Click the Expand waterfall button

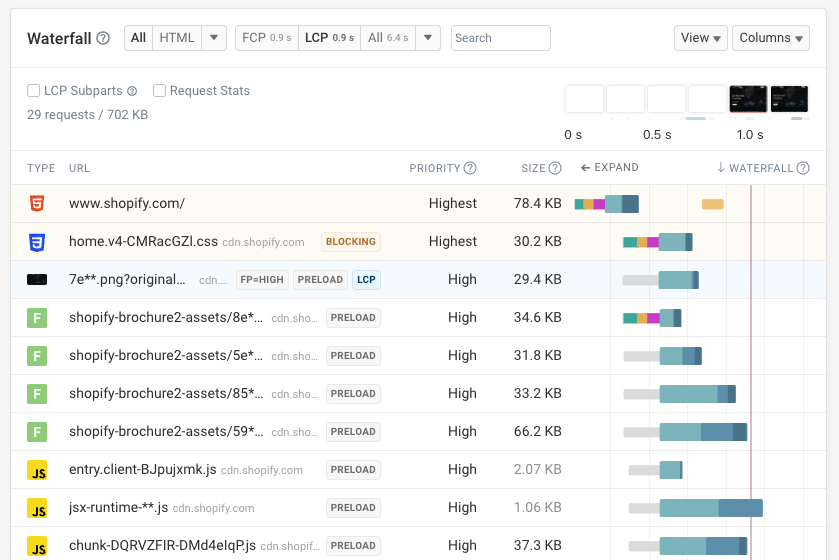(609, 168)
